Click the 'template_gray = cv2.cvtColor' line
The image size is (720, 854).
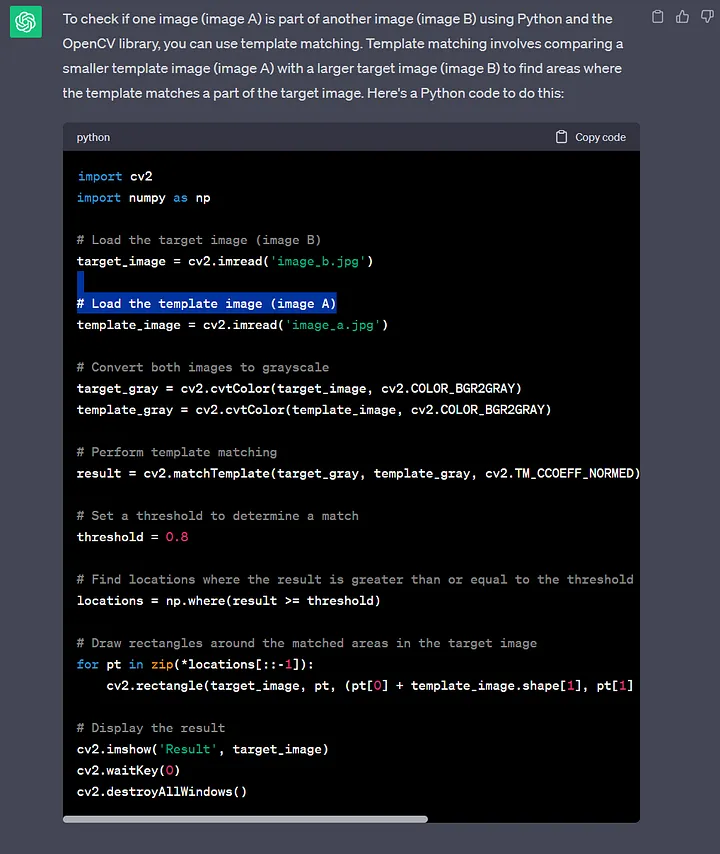click(314, 410)
